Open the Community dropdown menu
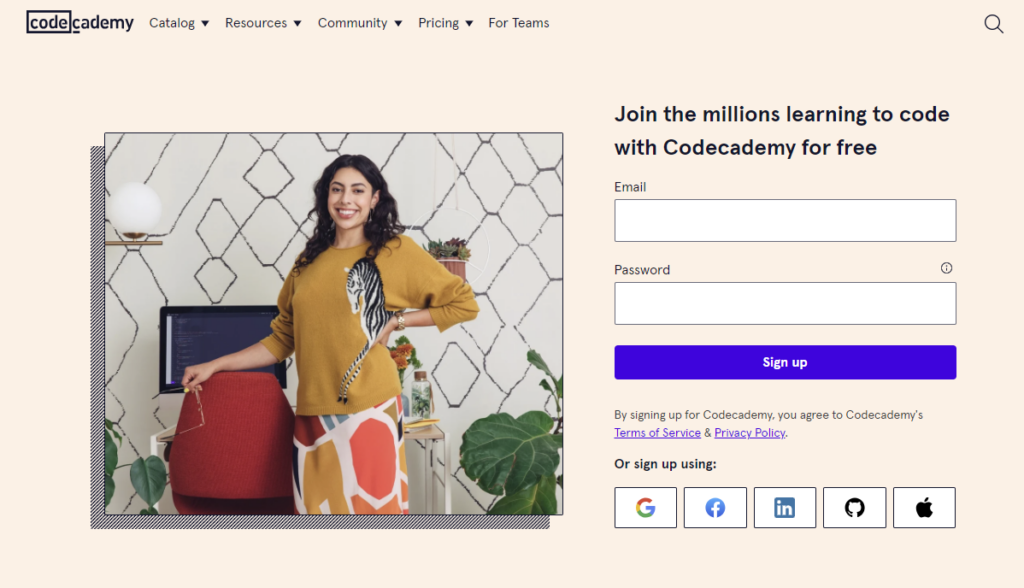 pos(360,23)
